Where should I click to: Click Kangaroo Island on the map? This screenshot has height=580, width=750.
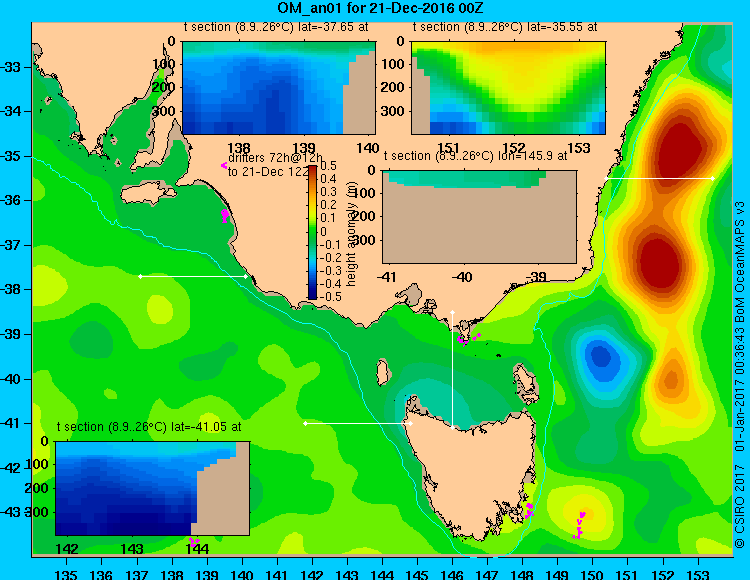point(149,195)
